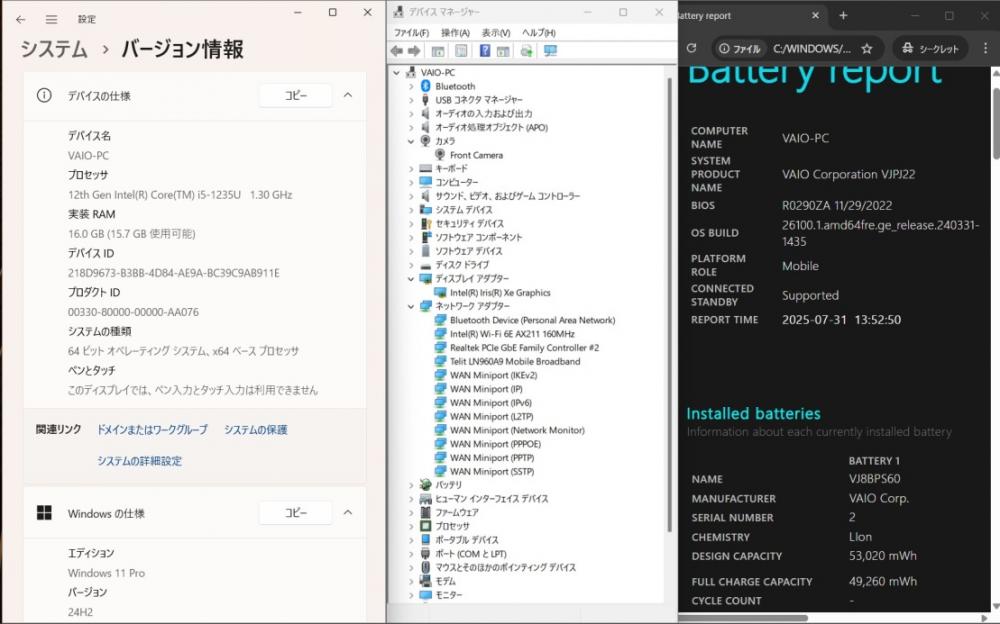Open the ヘルプ(H) menu in Device Manager

pyautogui.click(x=539, y=33)
